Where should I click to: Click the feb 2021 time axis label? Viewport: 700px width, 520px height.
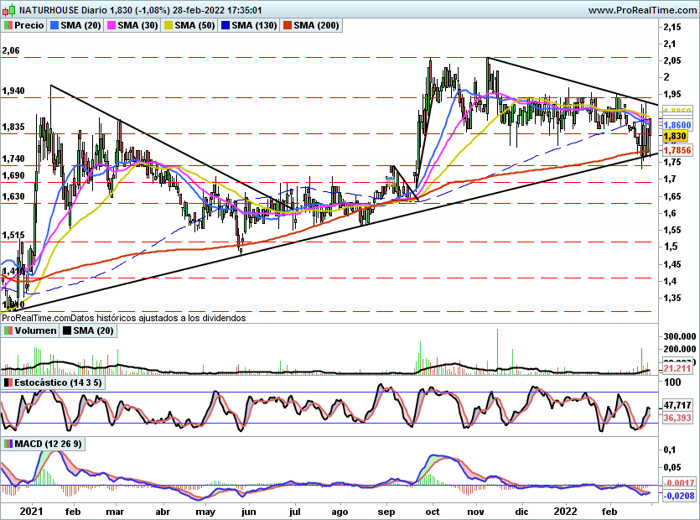[73, 512]
